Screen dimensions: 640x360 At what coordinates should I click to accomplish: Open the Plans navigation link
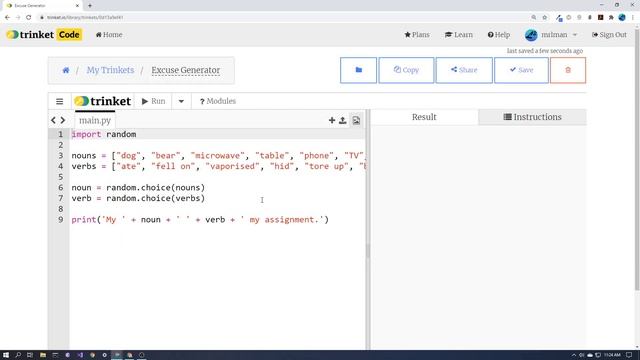(x=417, y=35)
